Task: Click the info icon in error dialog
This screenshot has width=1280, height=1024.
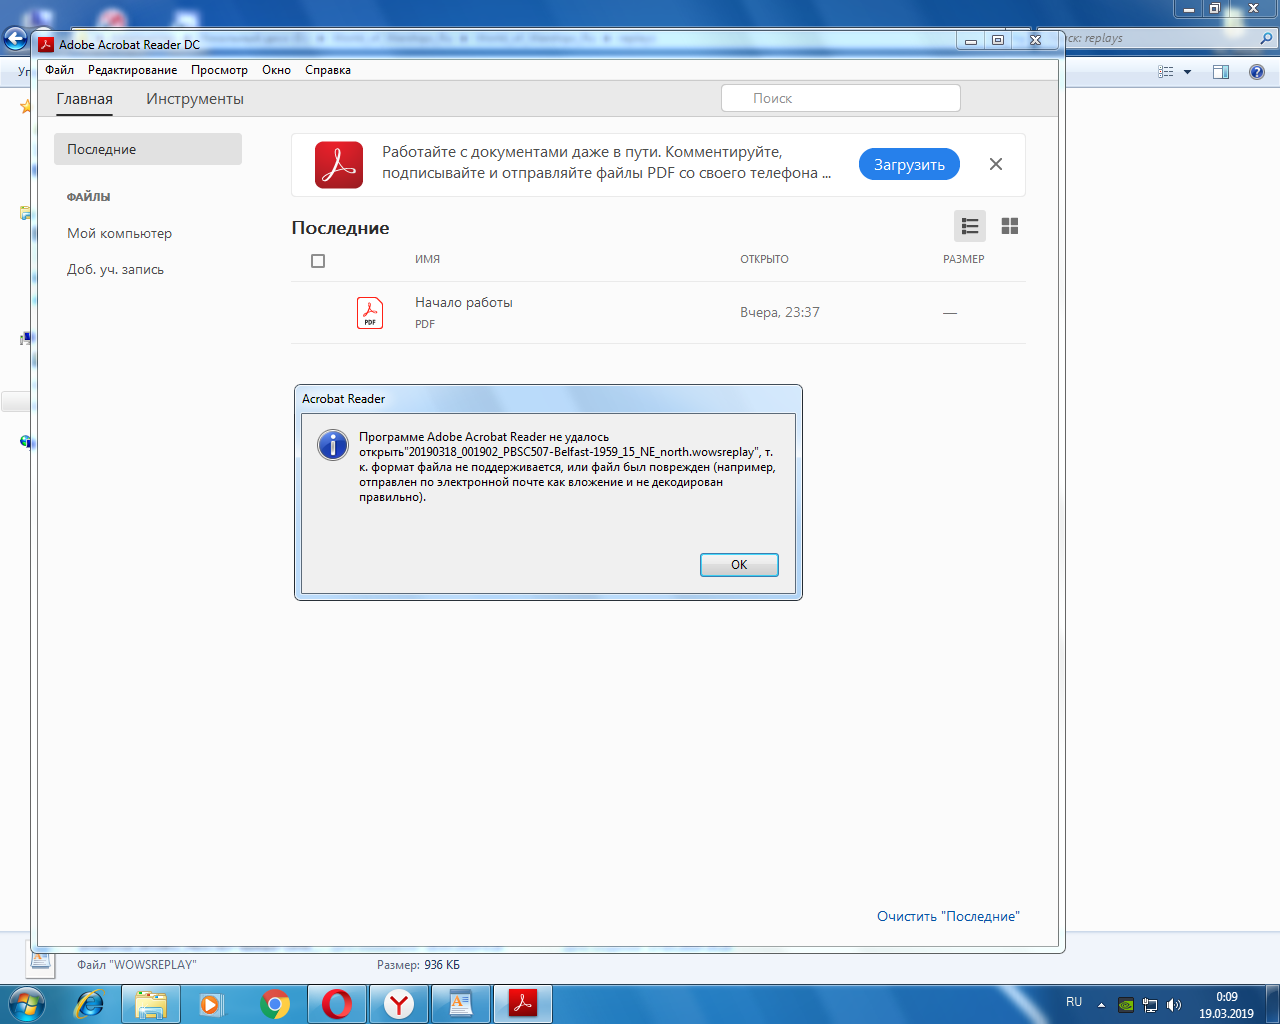Action: pyautogui.click(x=333, y=445)
